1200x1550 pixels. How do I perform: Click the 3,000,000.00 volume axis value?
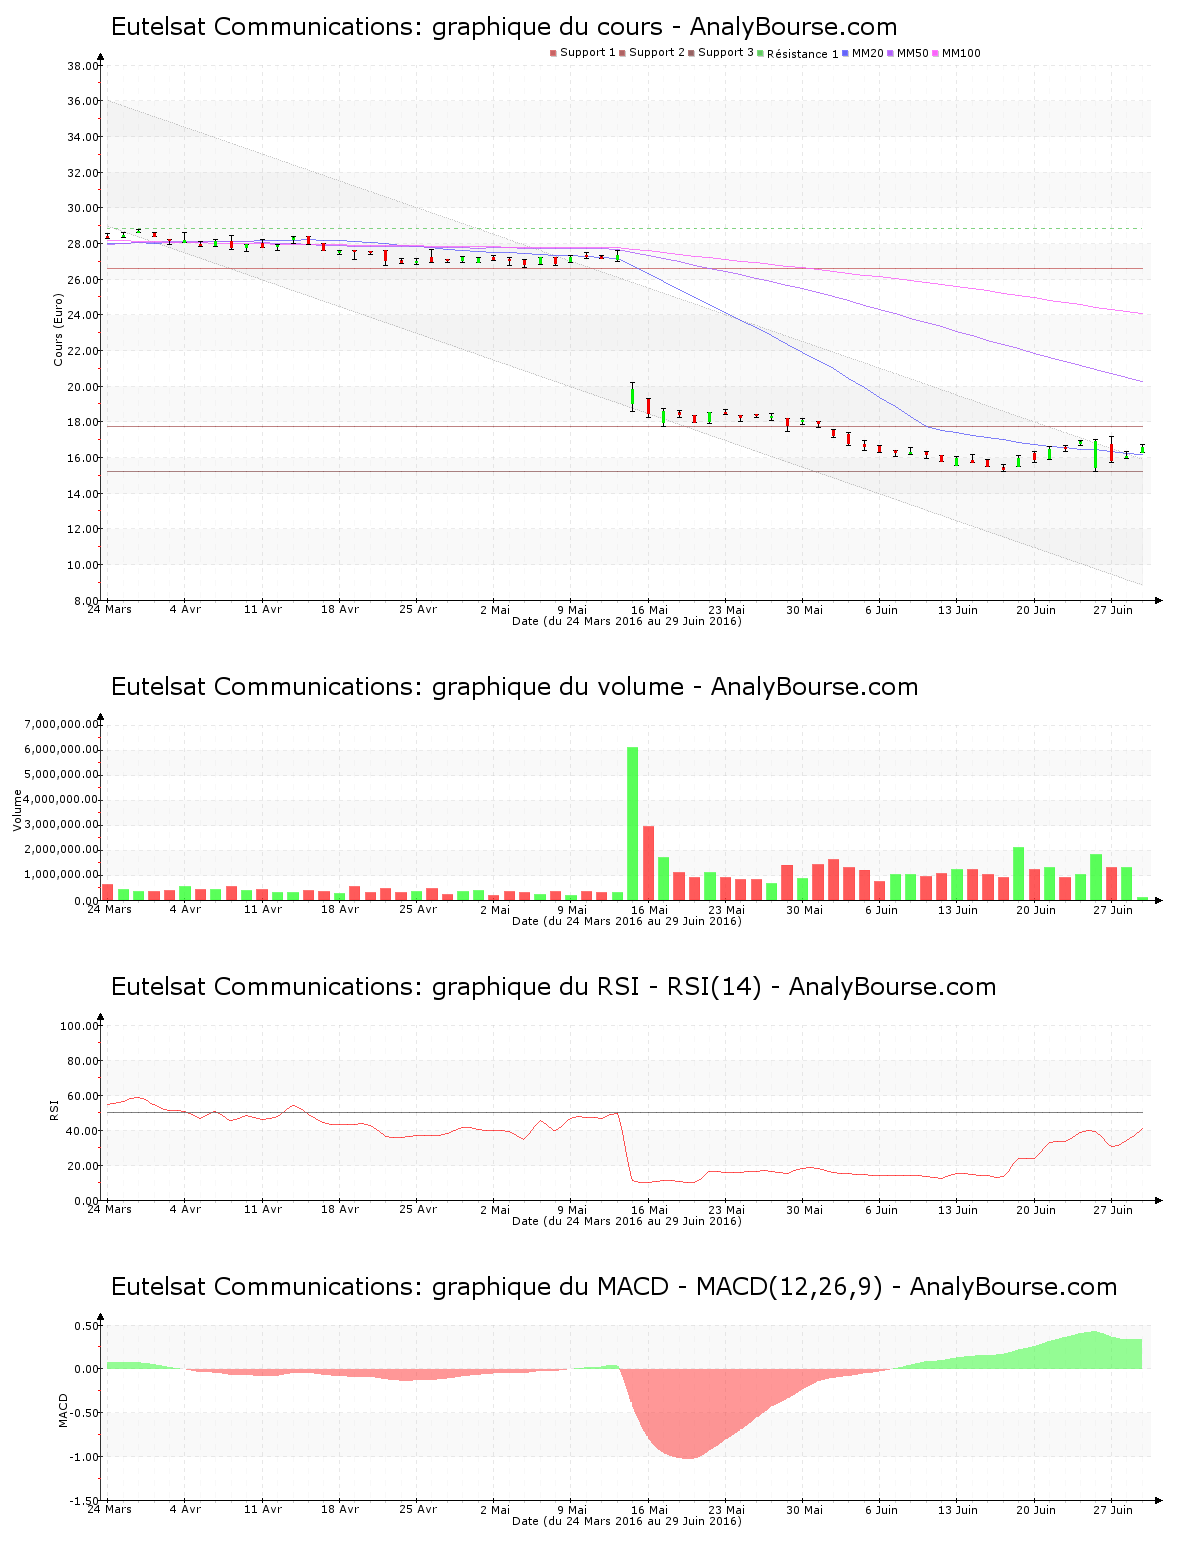coord(62,825)
